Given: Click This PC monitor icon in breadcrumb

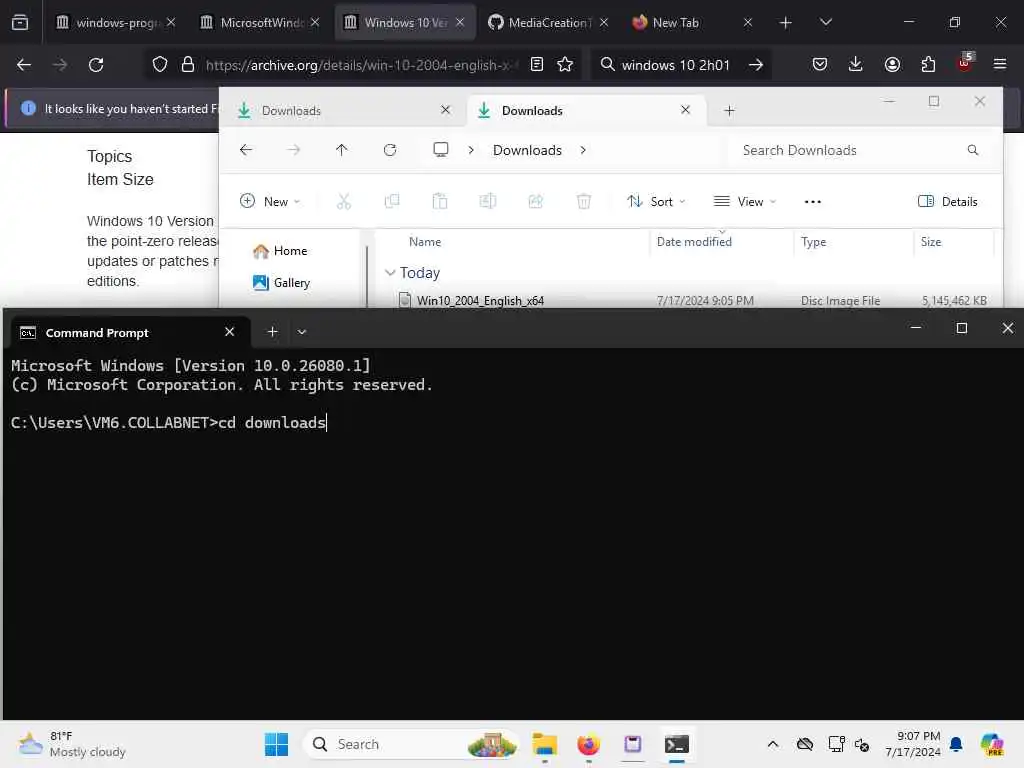Looking at the screenshot, I should pos(441,150).
